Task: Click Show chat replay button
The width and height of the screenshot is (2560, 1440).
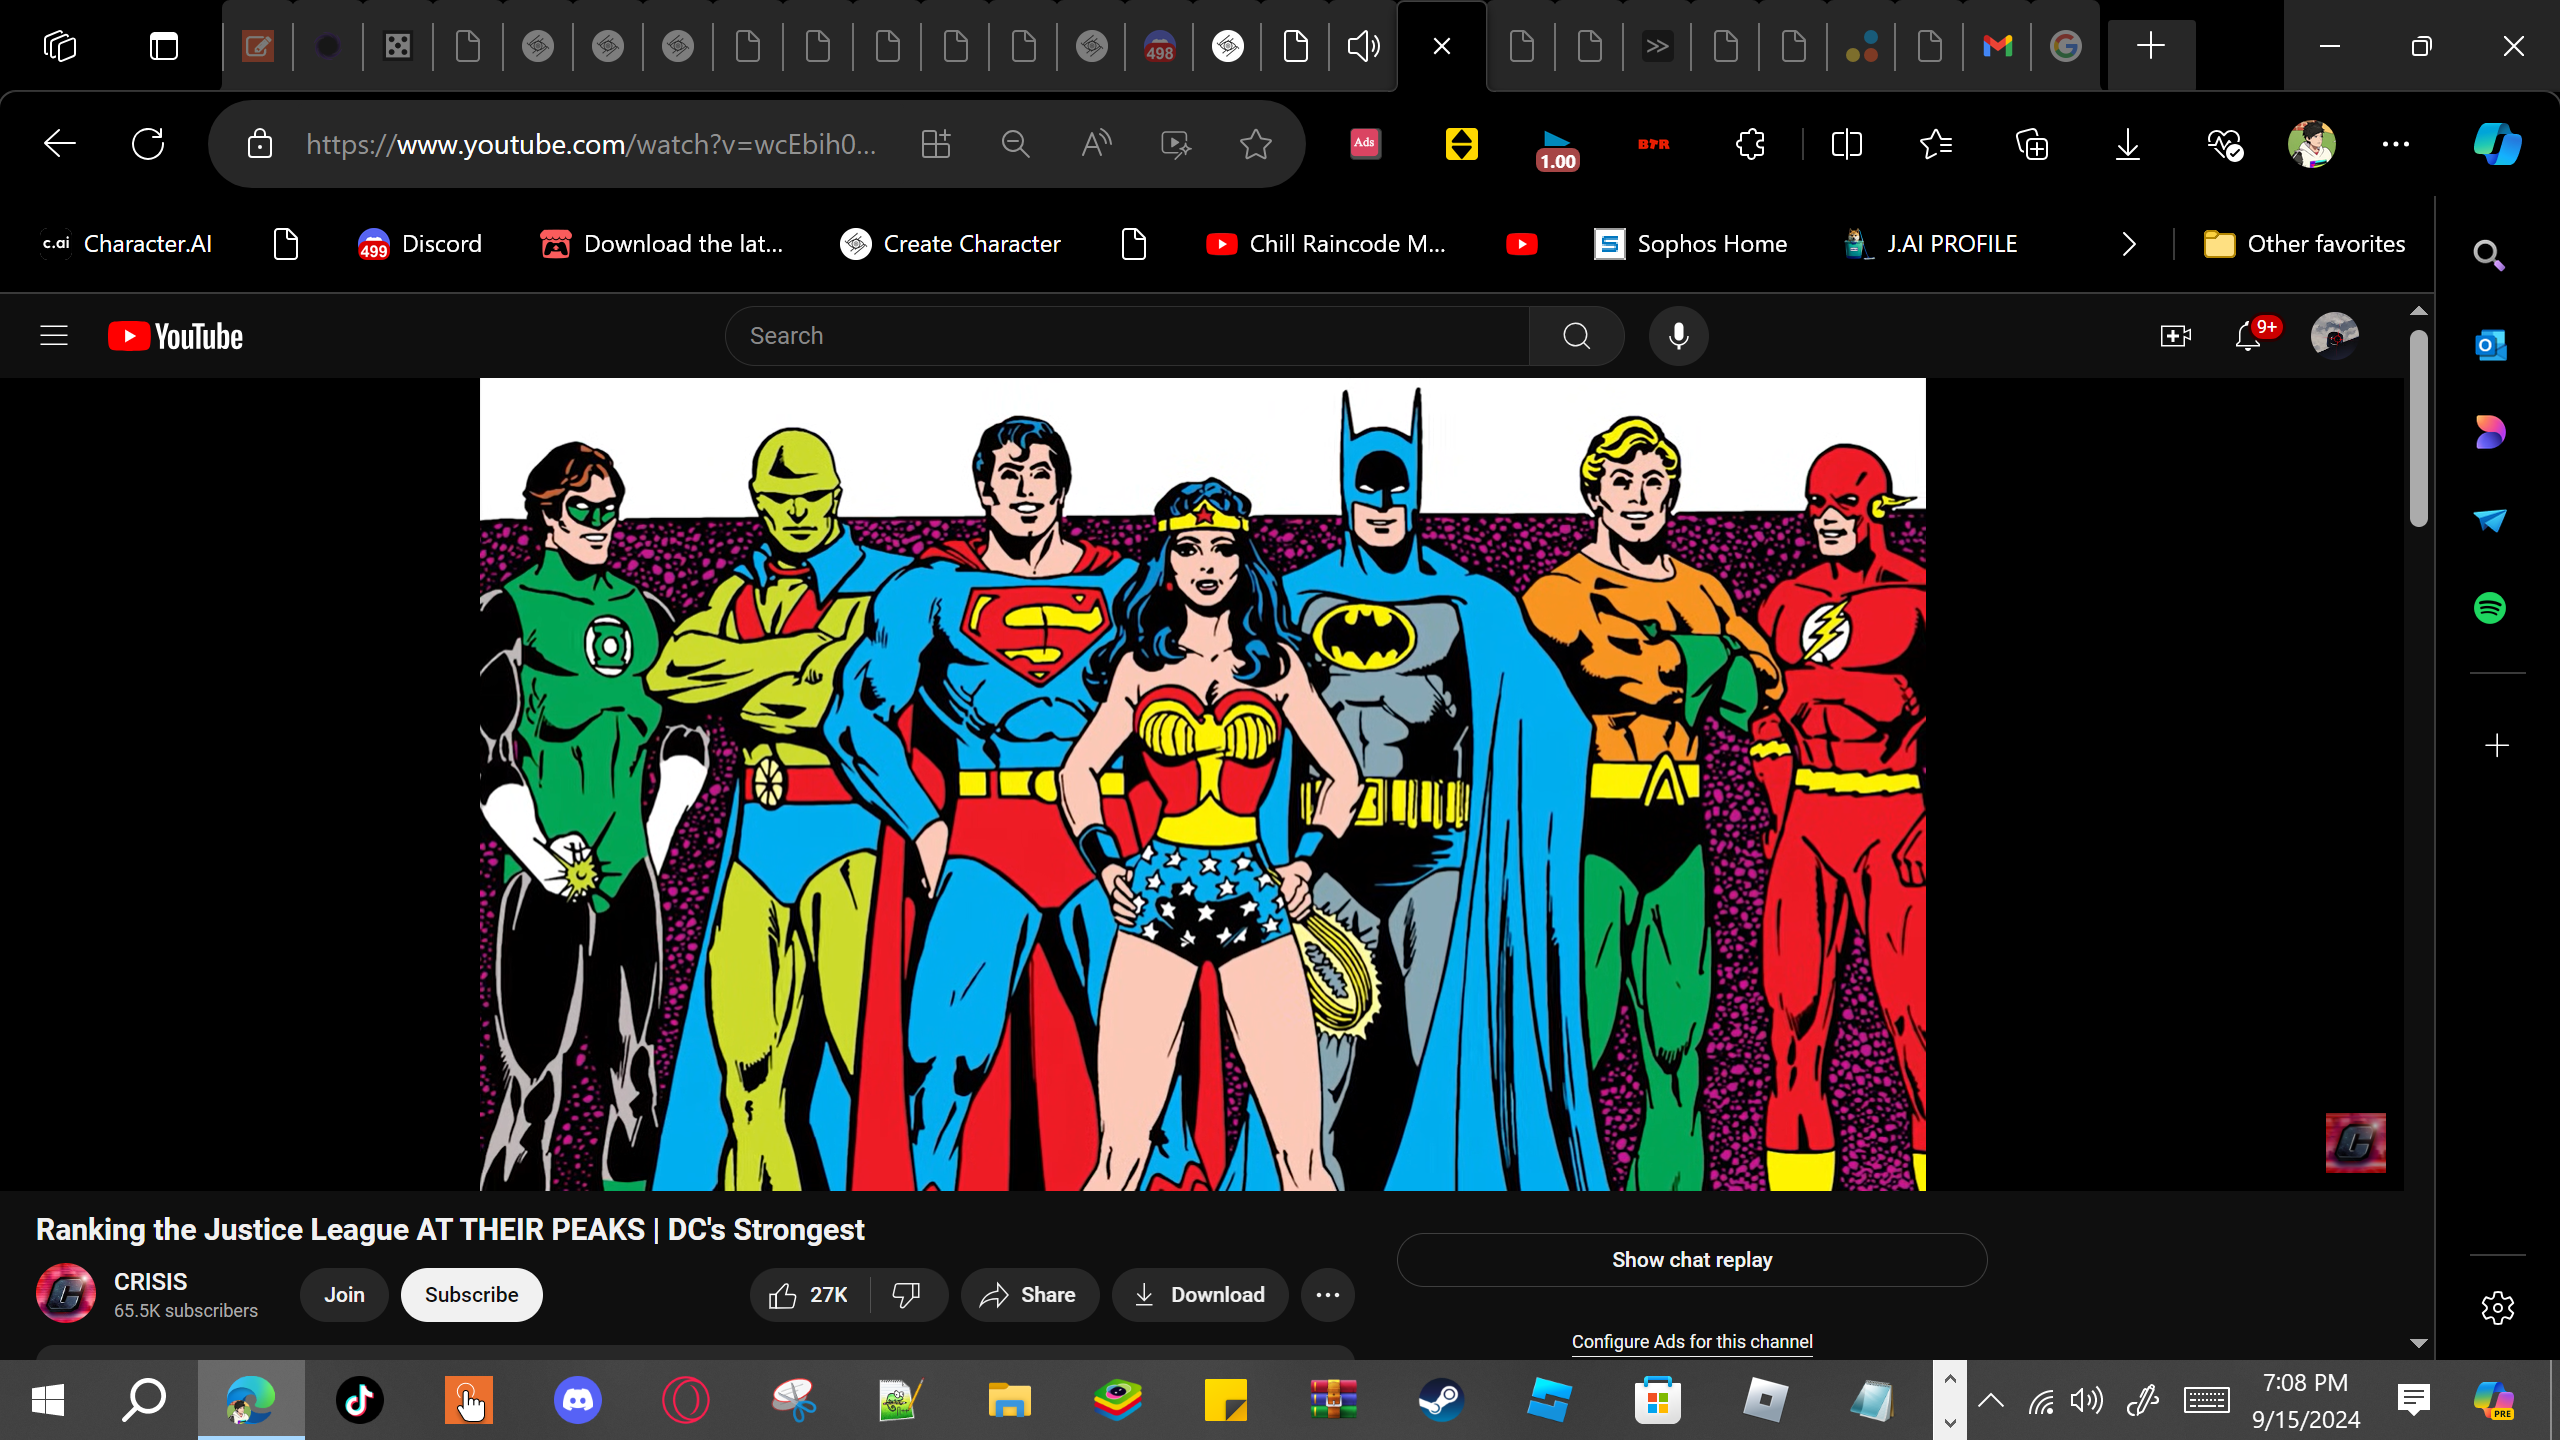Action: [x=1691, y=1260]
